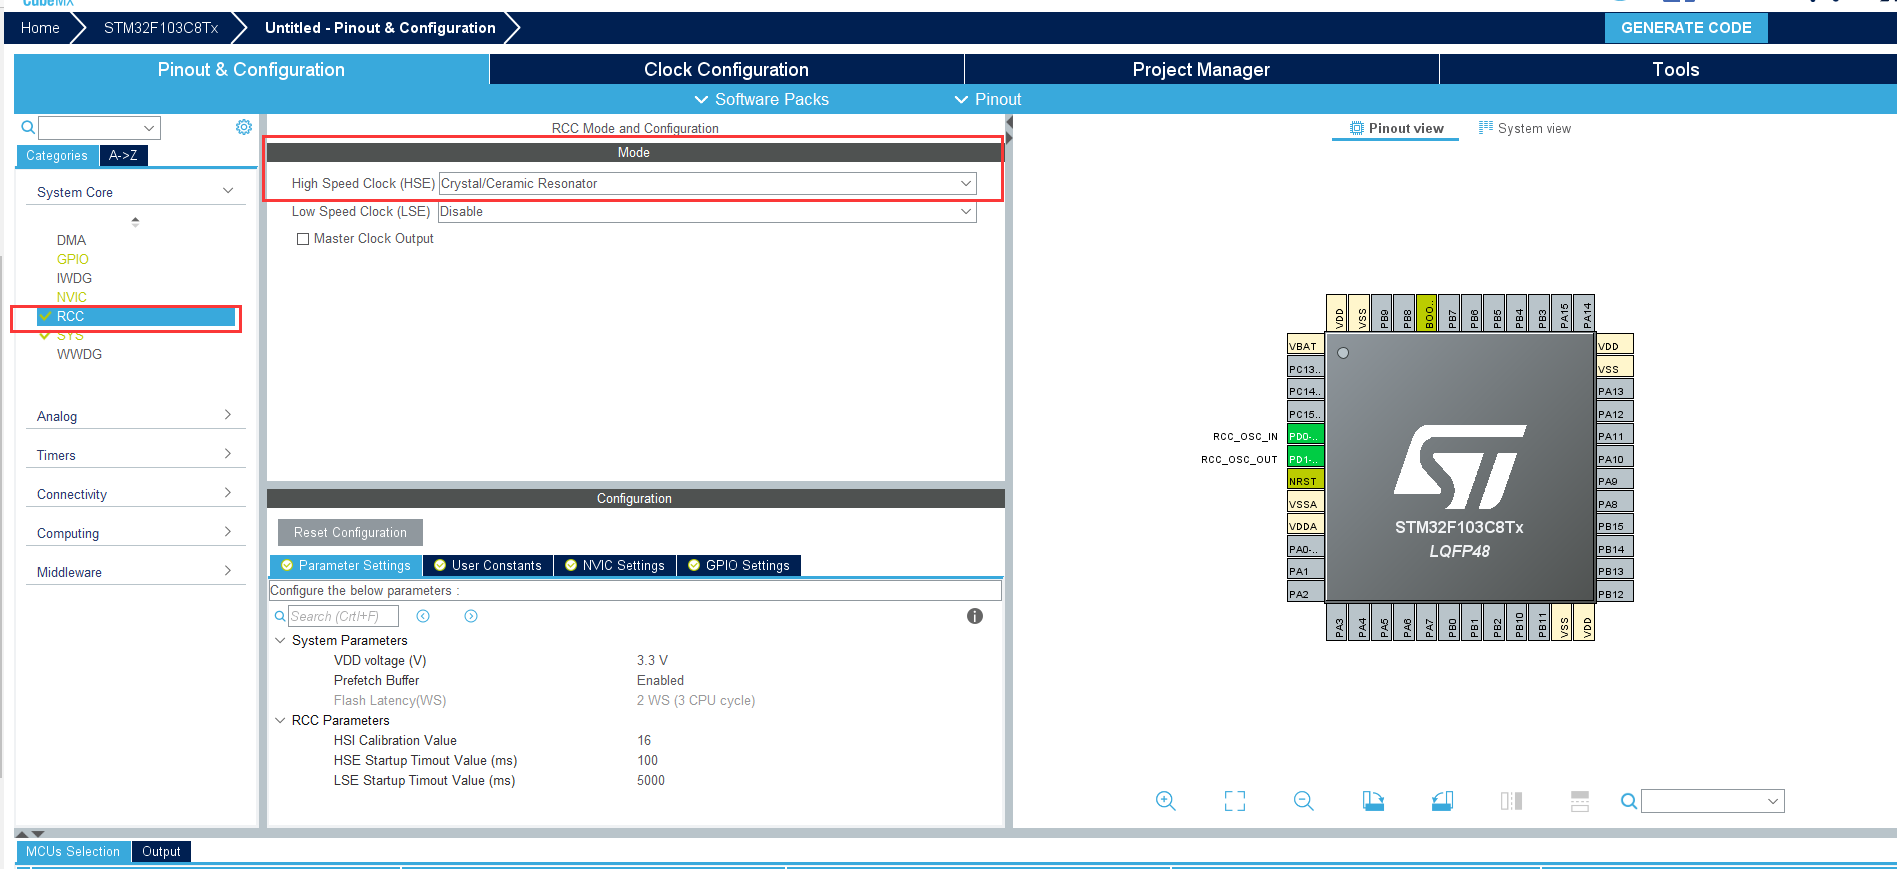Viewport: 1897px width, 869px height.
Task: Rotate the chip clockwise
Action: tap(1373, 801)
